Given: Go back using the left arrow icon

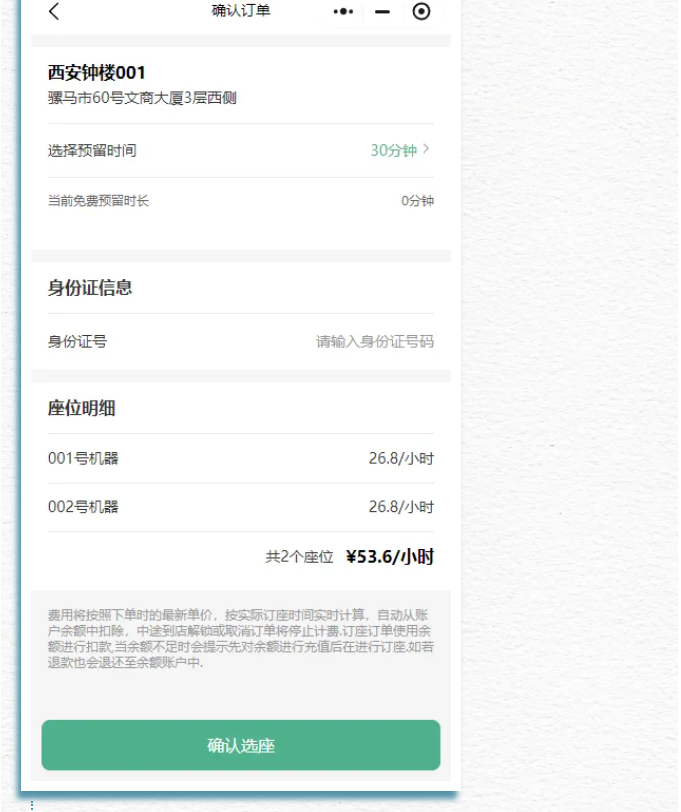Looking at the screenshot, I should tap(54, 12).
